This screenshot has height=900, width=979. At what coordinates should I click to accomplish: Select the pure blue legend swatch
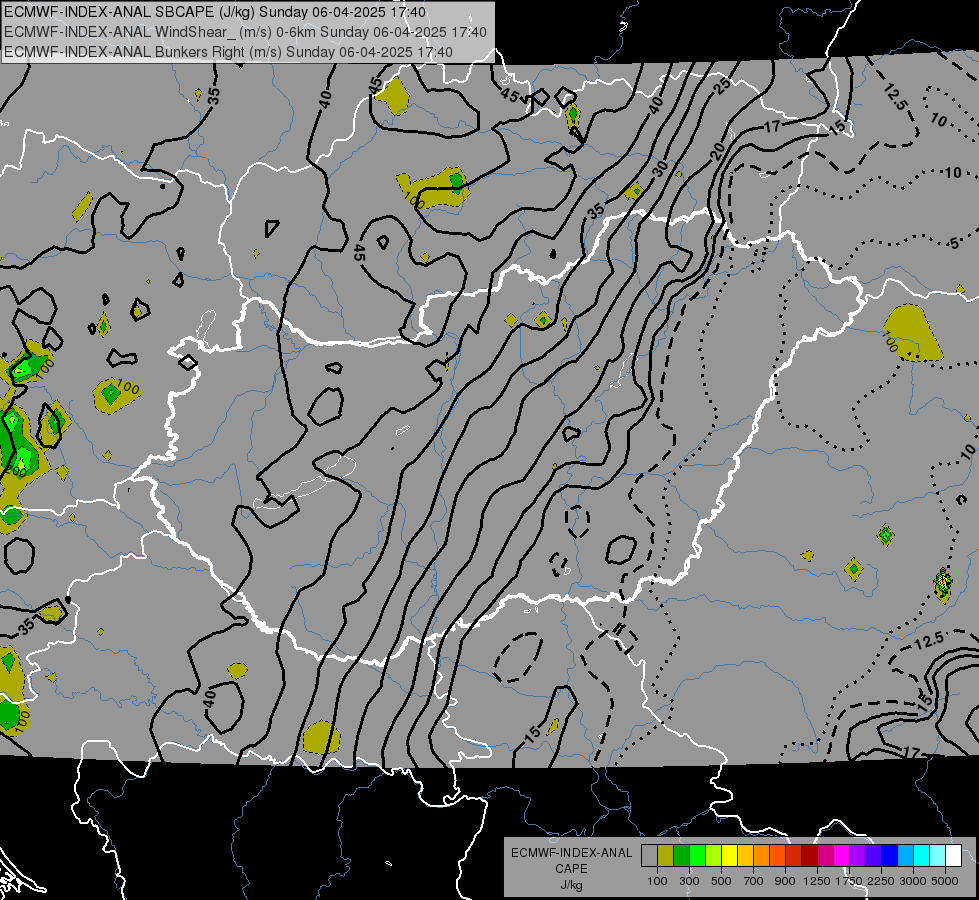pyautogui.click(x=889, y=855)
